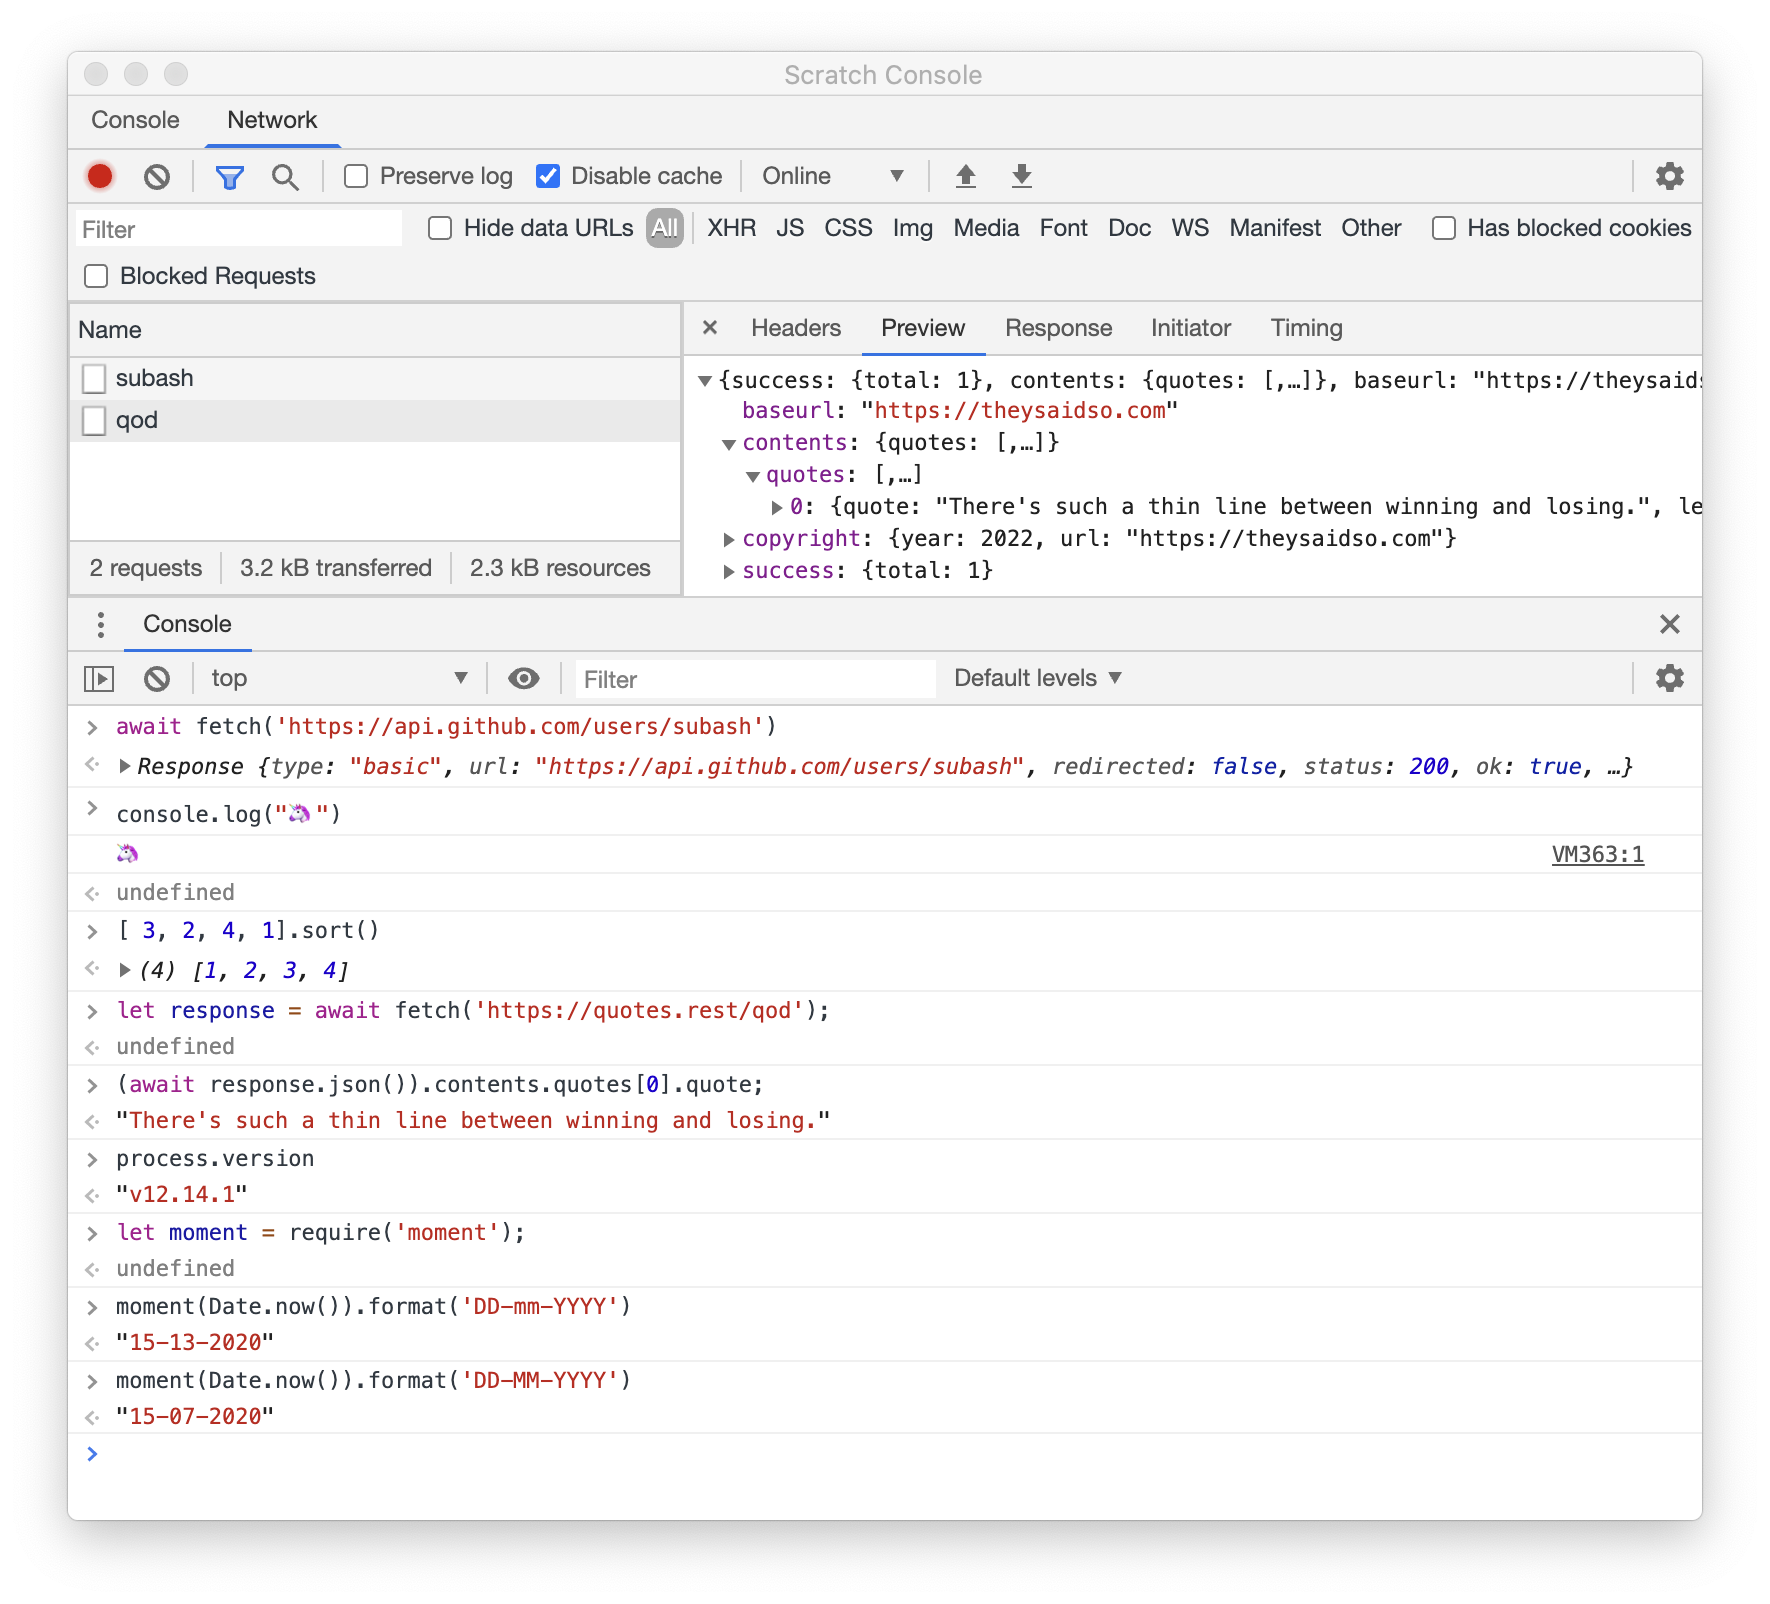Enable Preserve log

(356, 175)
